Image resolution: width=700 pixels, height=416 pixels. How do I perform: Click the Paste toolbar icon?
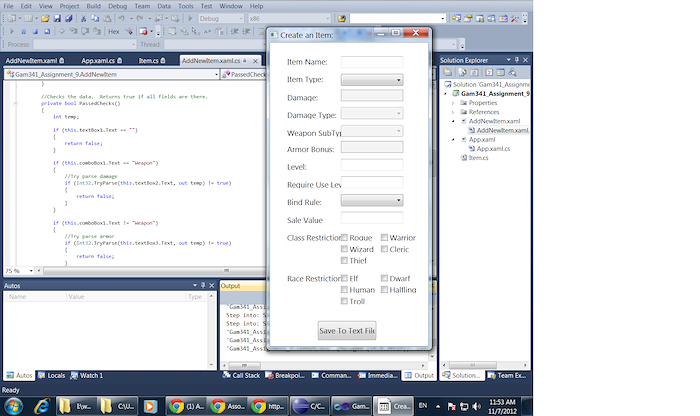coord(107,19)
